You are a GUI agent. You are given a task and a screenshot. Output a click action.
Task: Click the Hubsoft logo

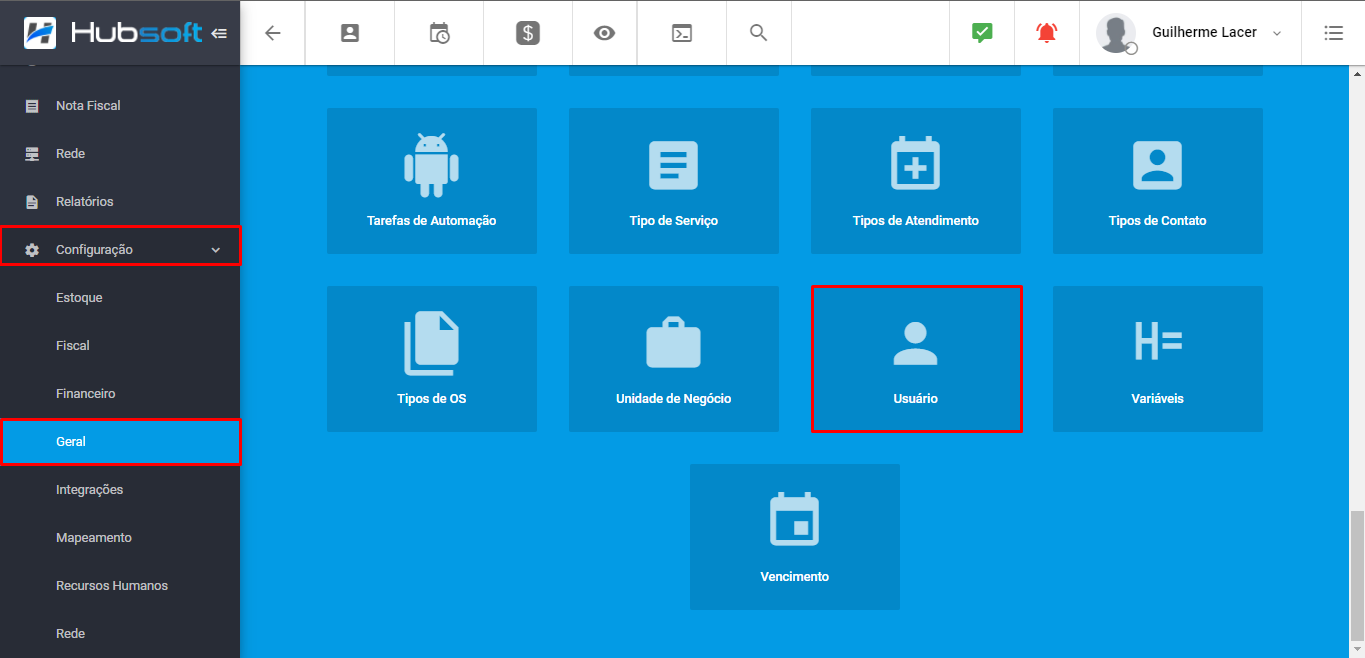113,33
